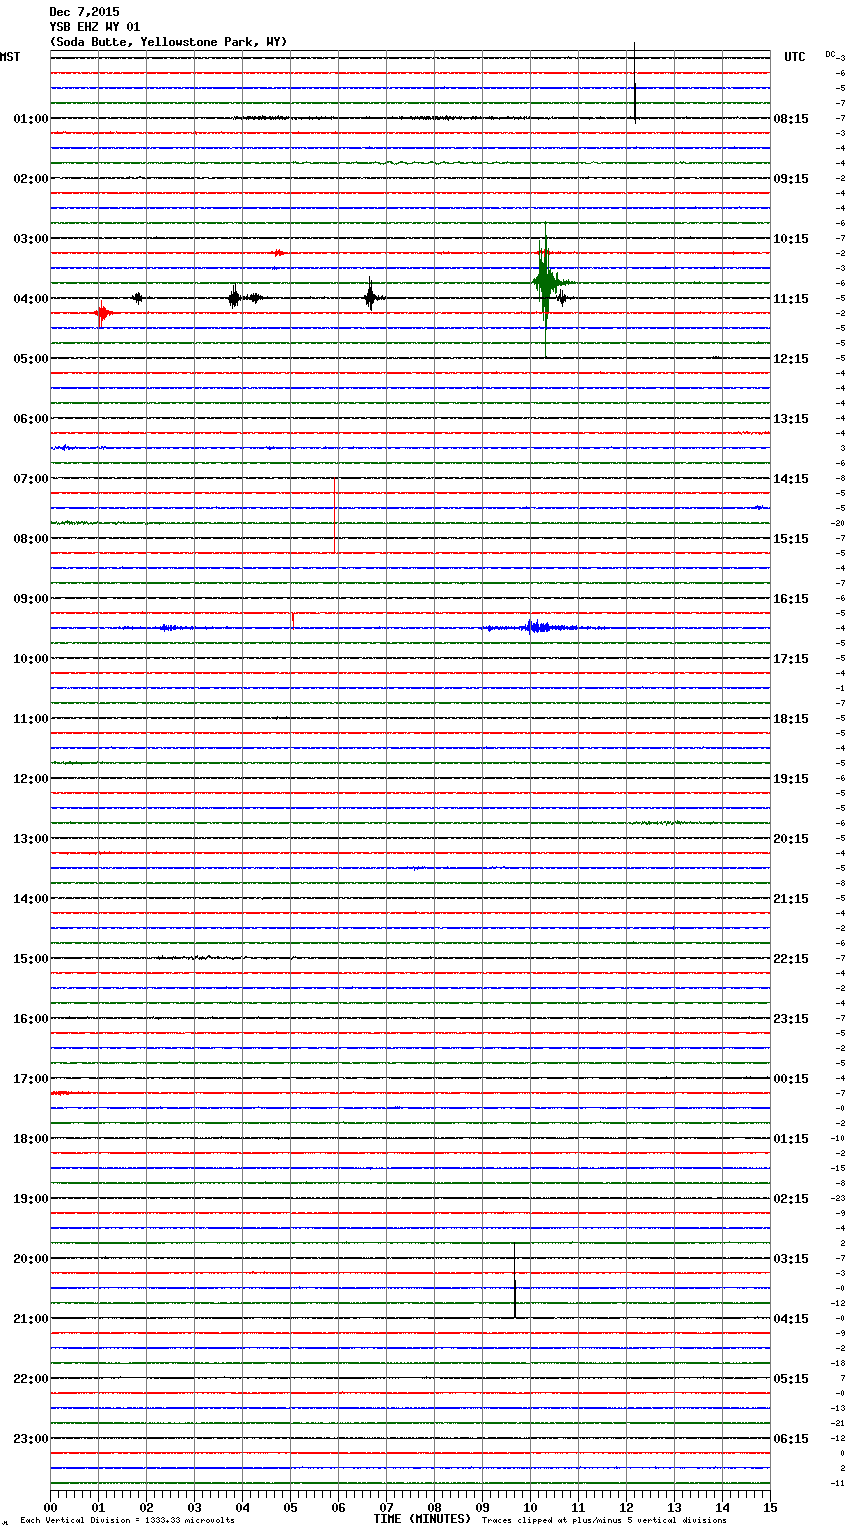
Task: Click the "08" minute tick on the x-axis
Action: pyautogui.click(x=434, y=1507)
